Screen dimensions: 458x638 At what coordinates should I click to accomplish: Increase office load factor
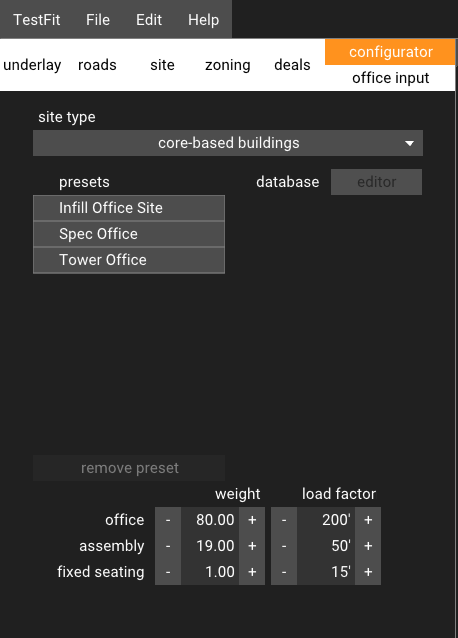pos(368,520)
